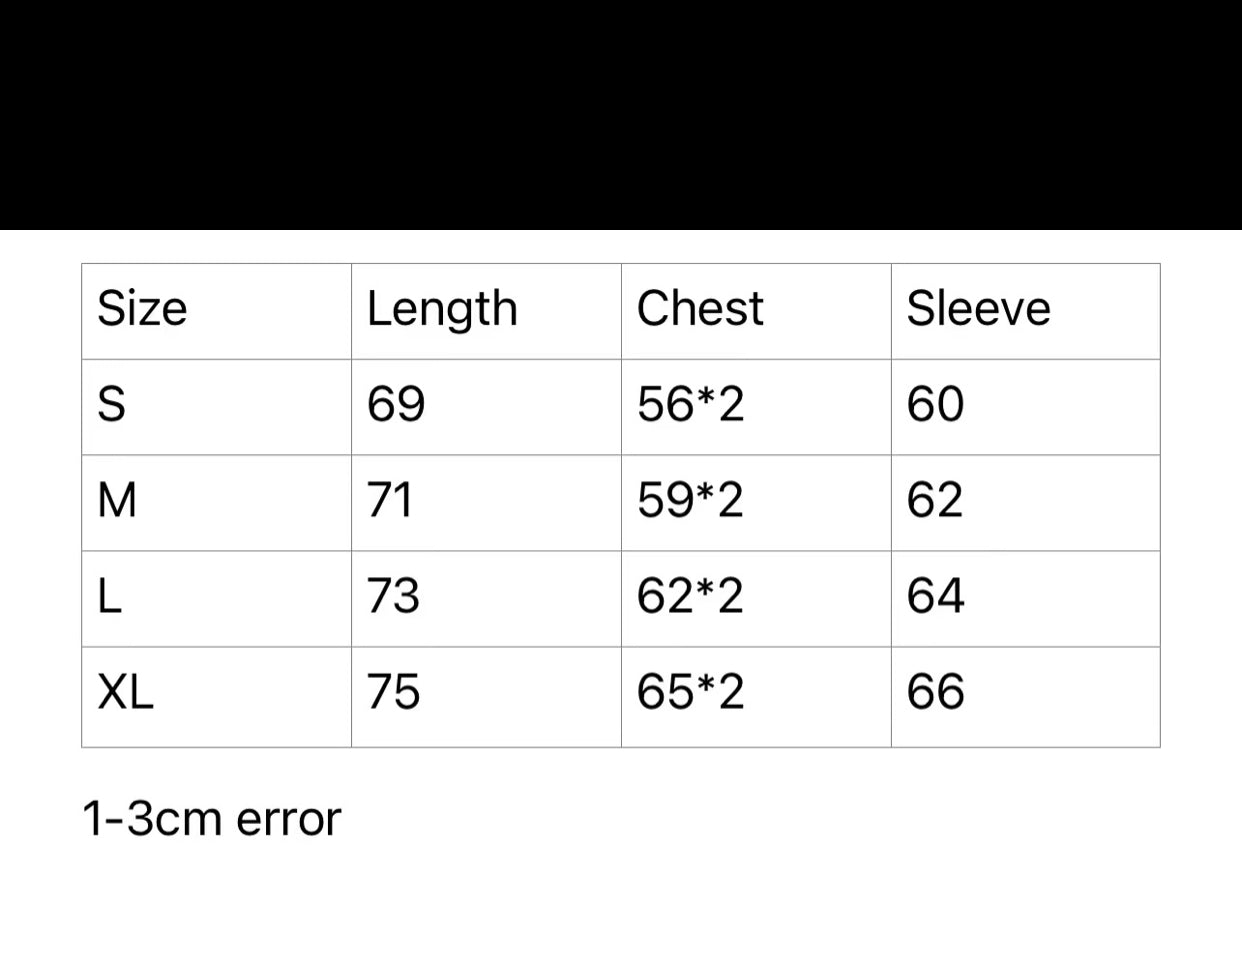Click the Size column header

[x=142, y=309]
